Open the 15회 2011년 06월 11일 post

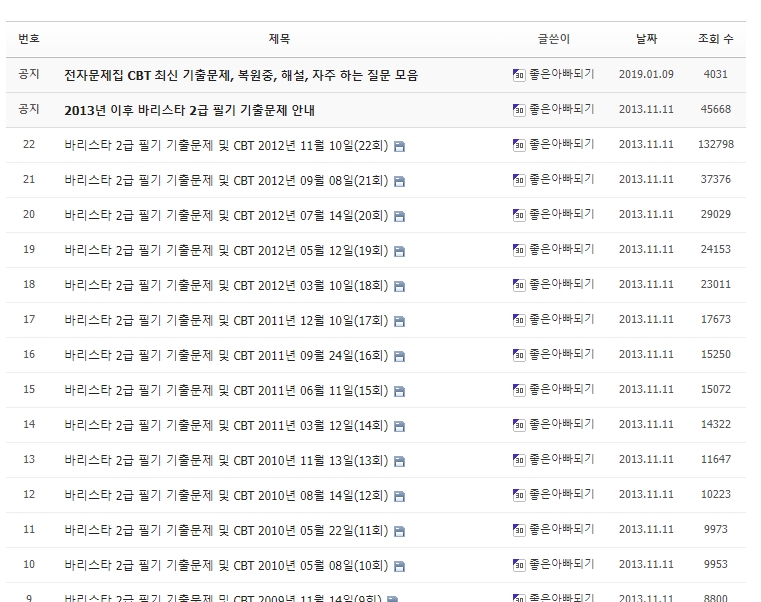226,390
